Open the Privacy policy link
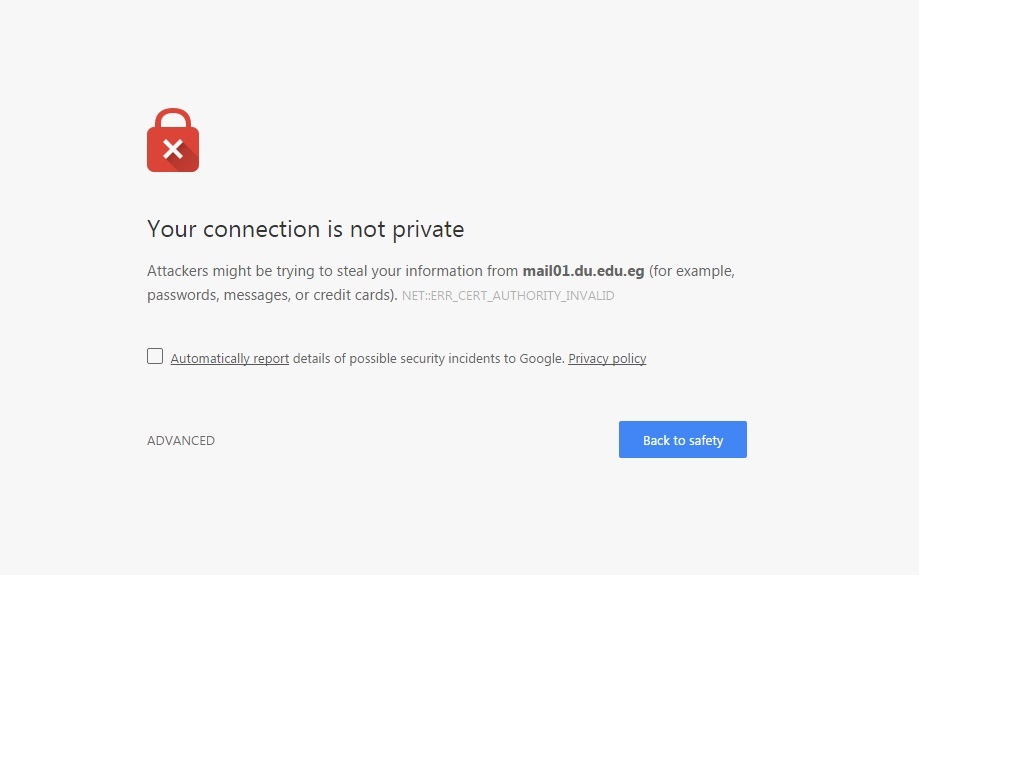This screenshot has height=768, width=1024. 607,359
